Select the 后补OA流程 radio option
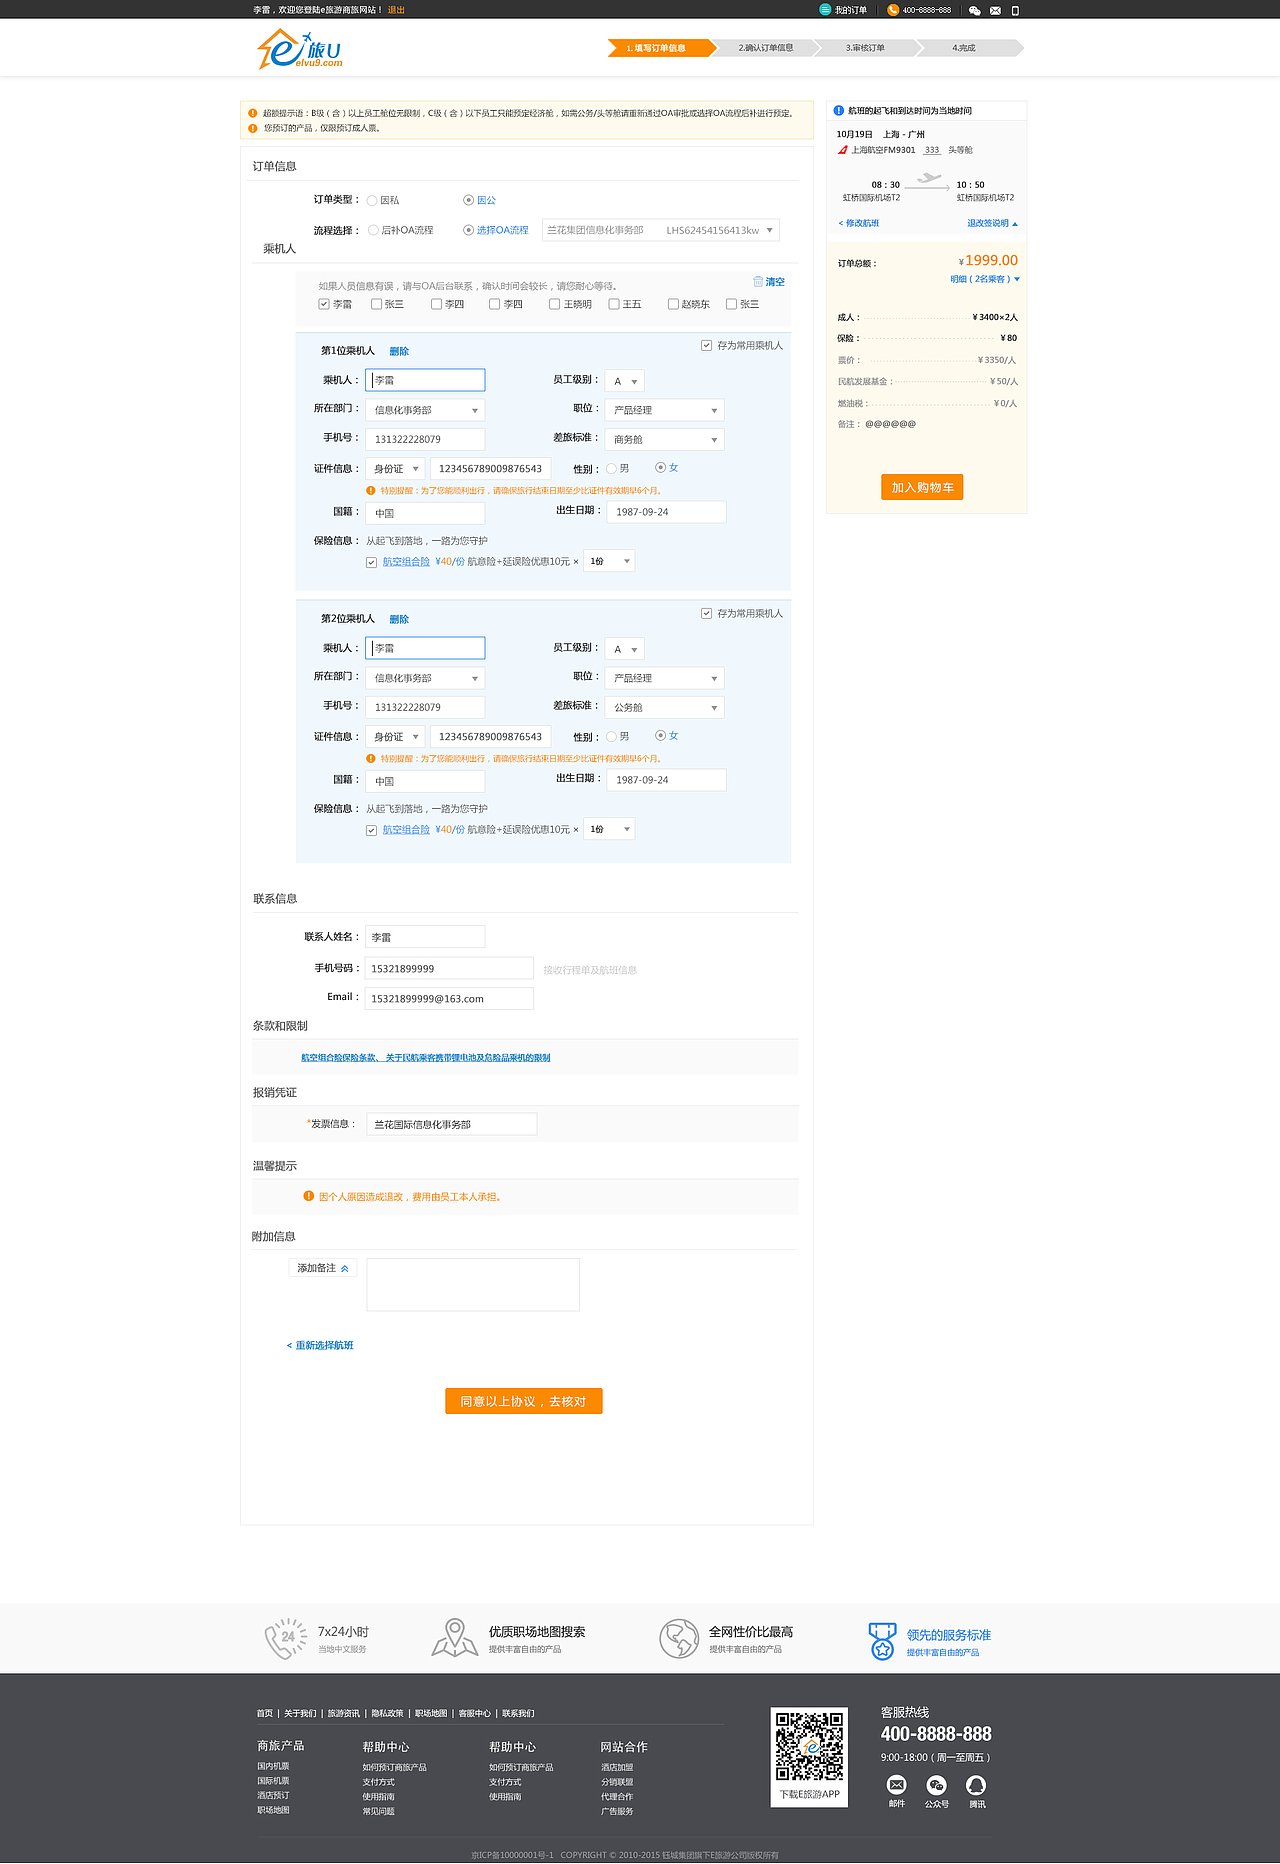 click(373, 230)
